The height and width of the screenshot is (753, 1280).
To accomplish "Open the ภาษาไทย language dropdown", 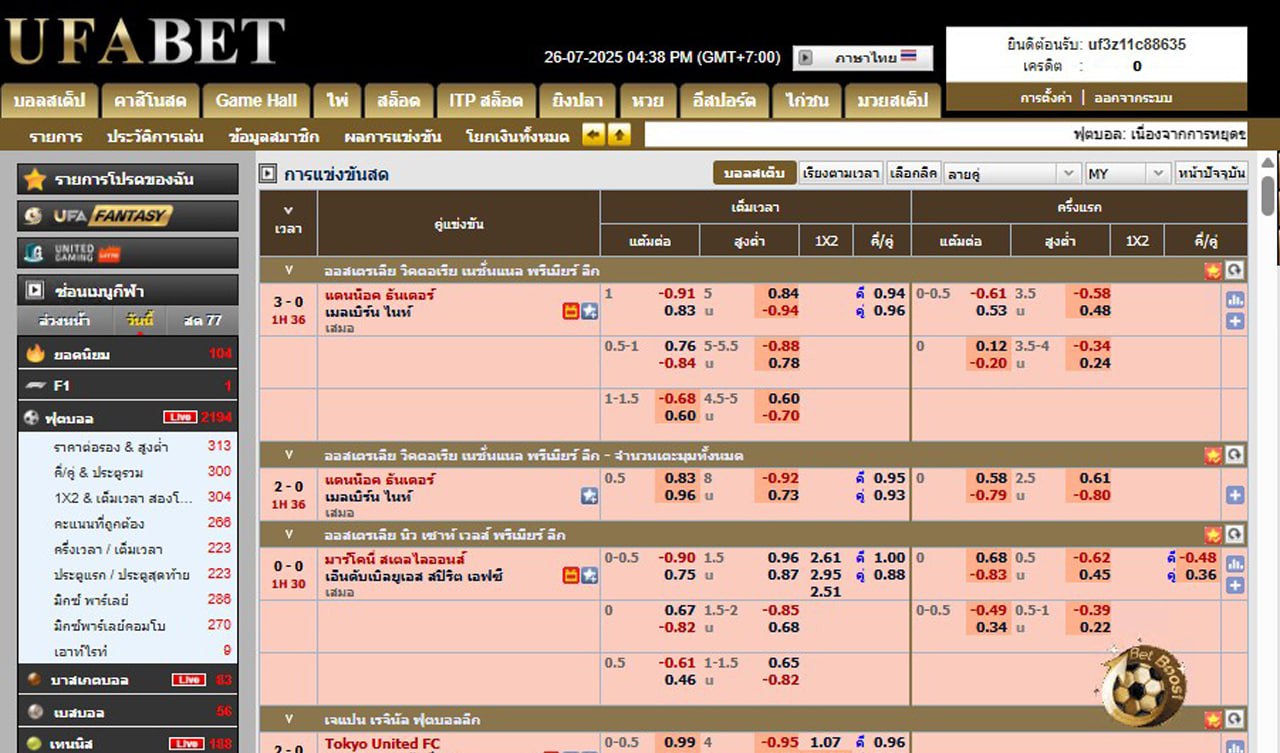I will pos(863,58).
